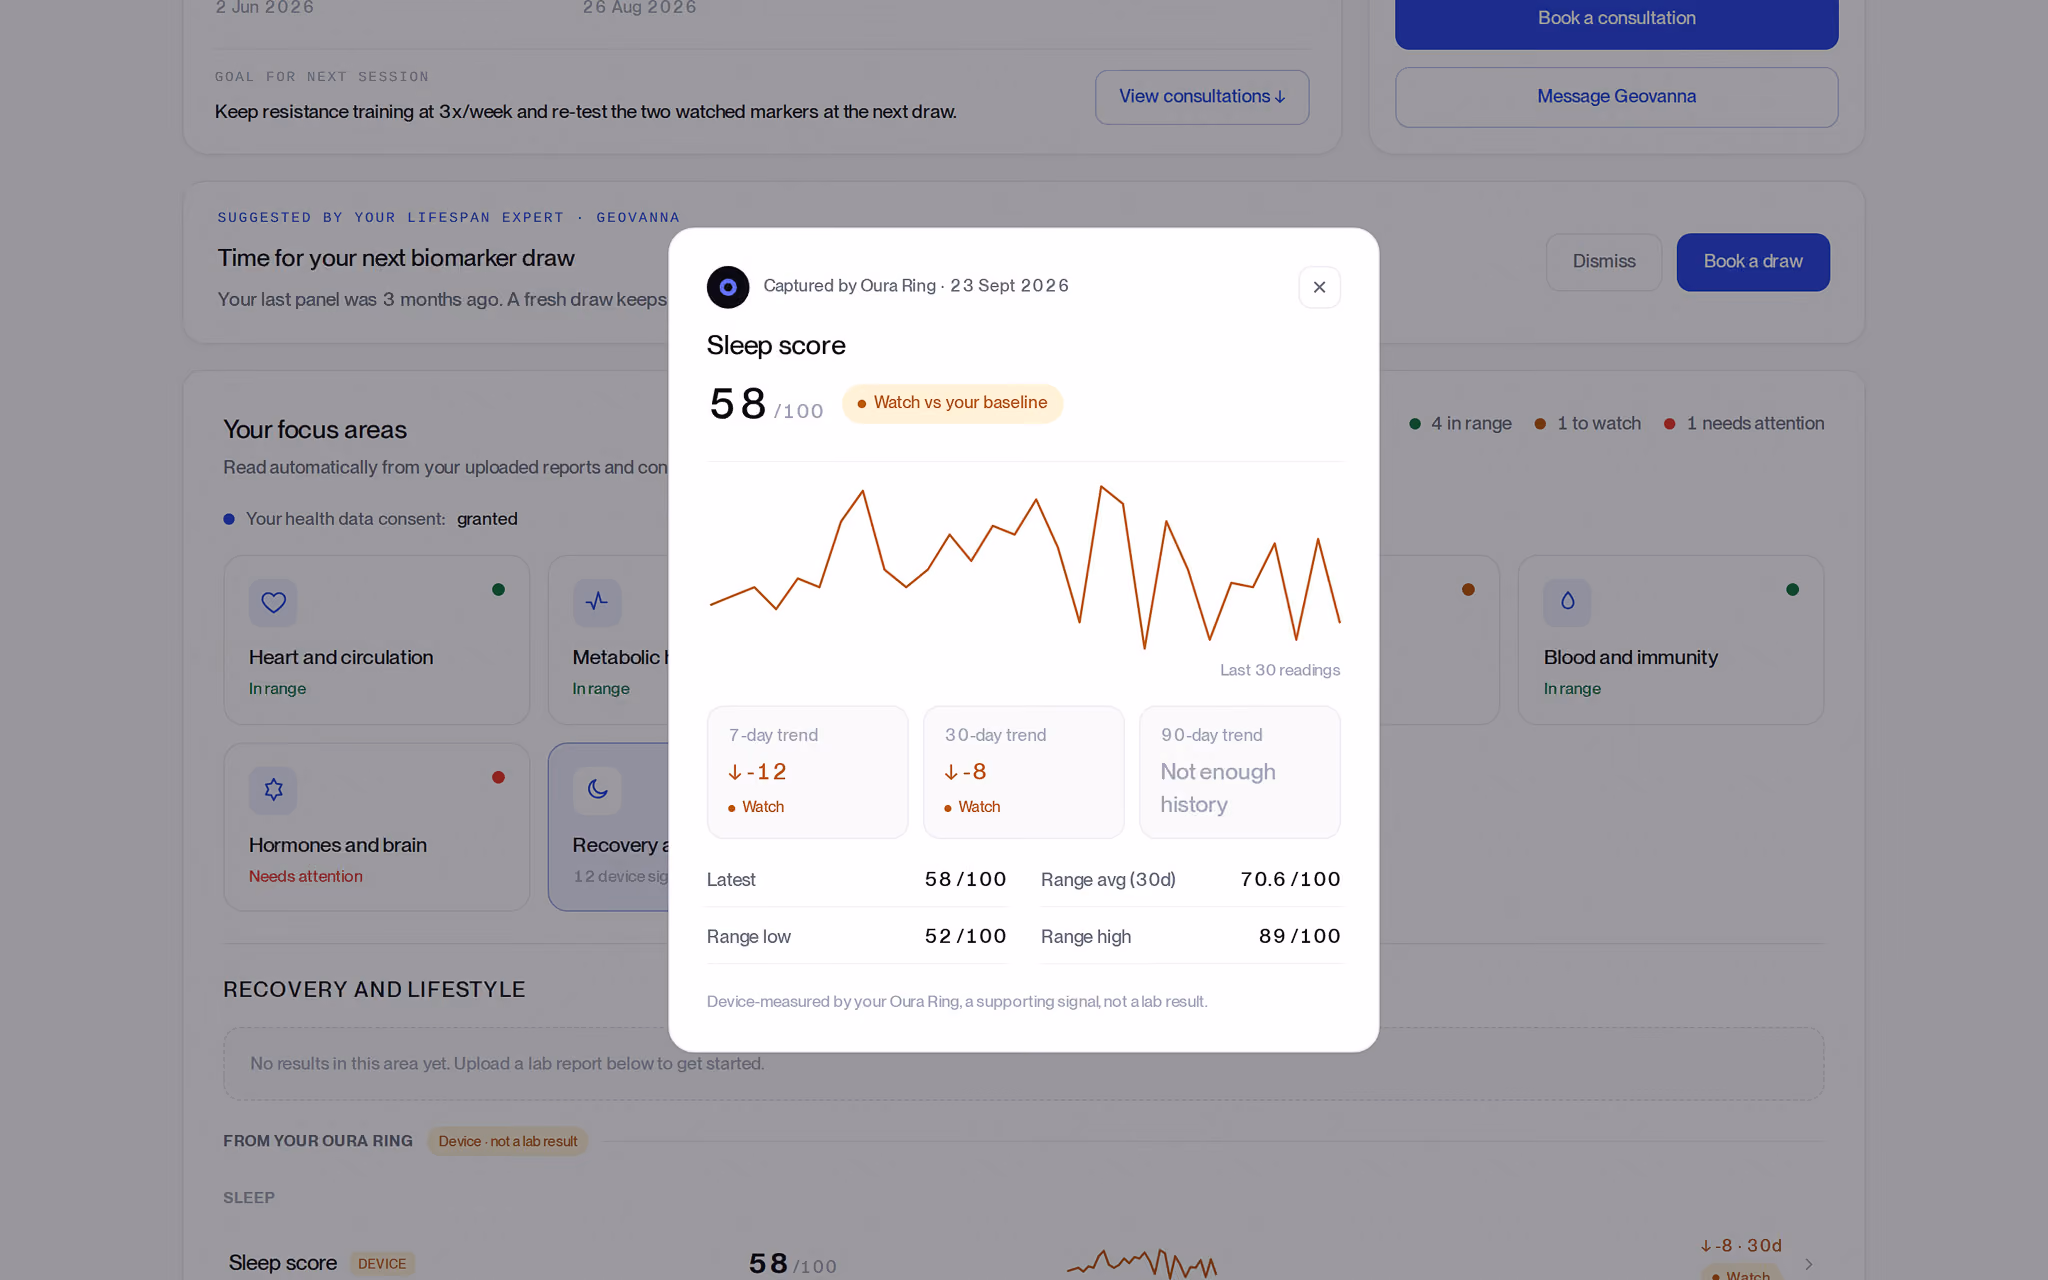Click Watch vs your baseline badge
This screenshot has height=1280, width=2048.
[952, 403]
